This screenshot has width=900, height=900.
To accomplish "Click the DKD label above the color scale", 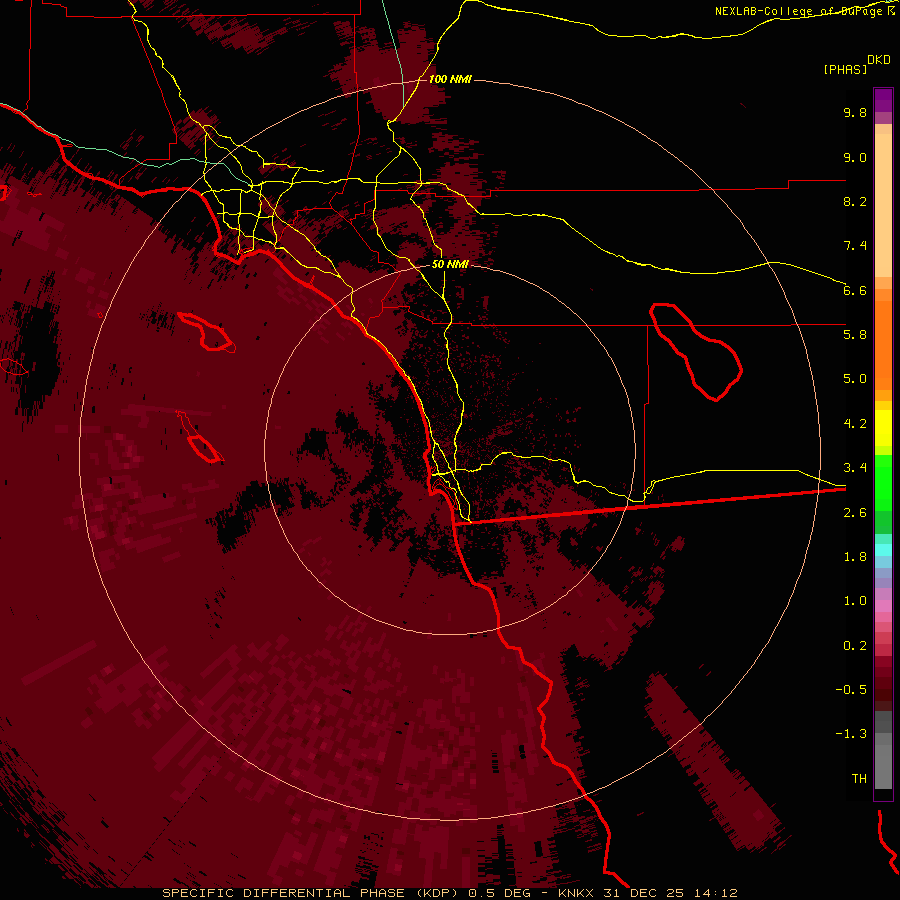I will click(878, 59).
